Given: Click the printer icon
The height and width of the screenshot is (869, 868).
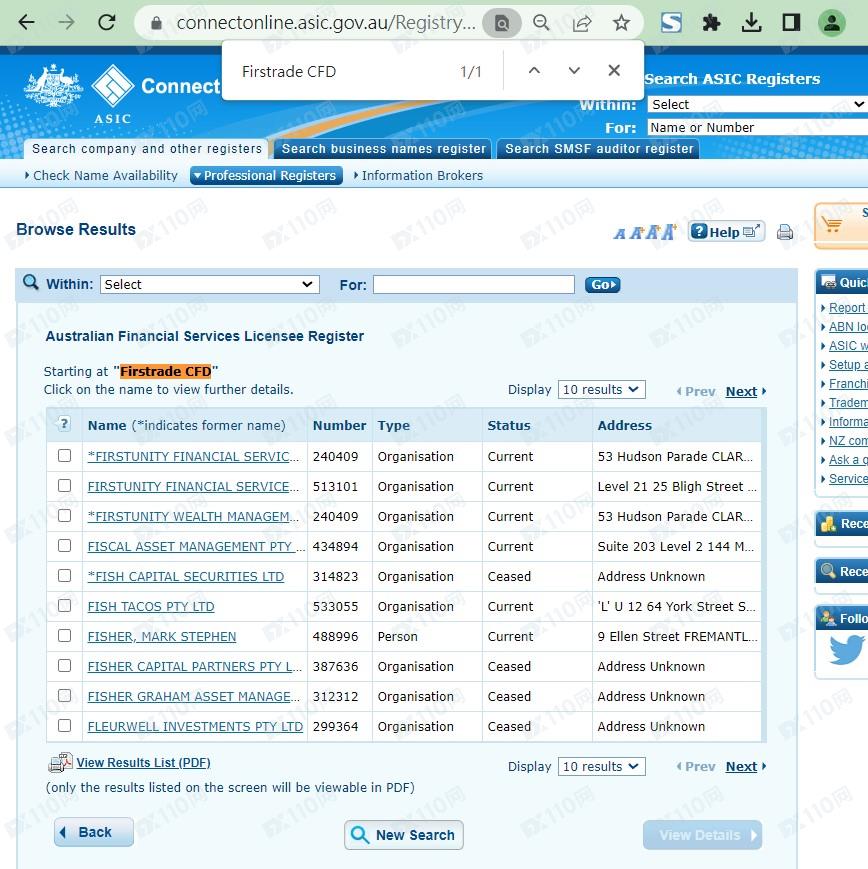Looking at the screenshot, I should [785, 232].
